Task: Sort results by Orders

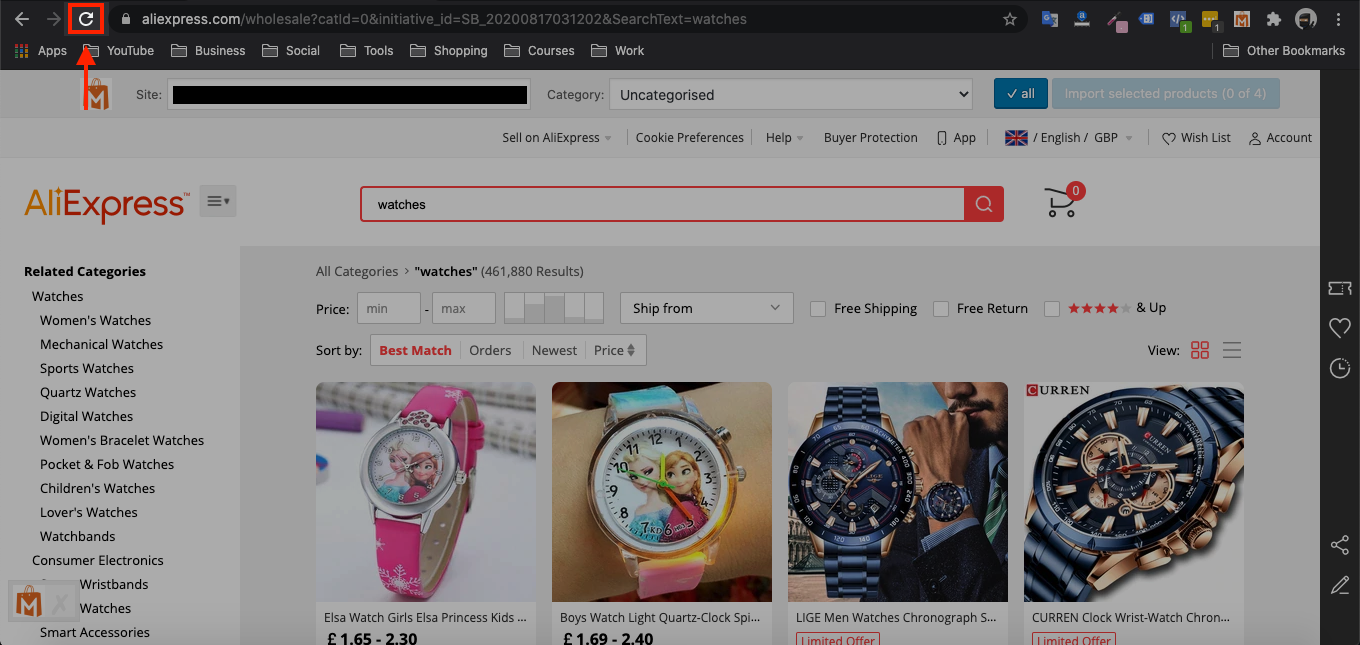Action: (490, 350)
